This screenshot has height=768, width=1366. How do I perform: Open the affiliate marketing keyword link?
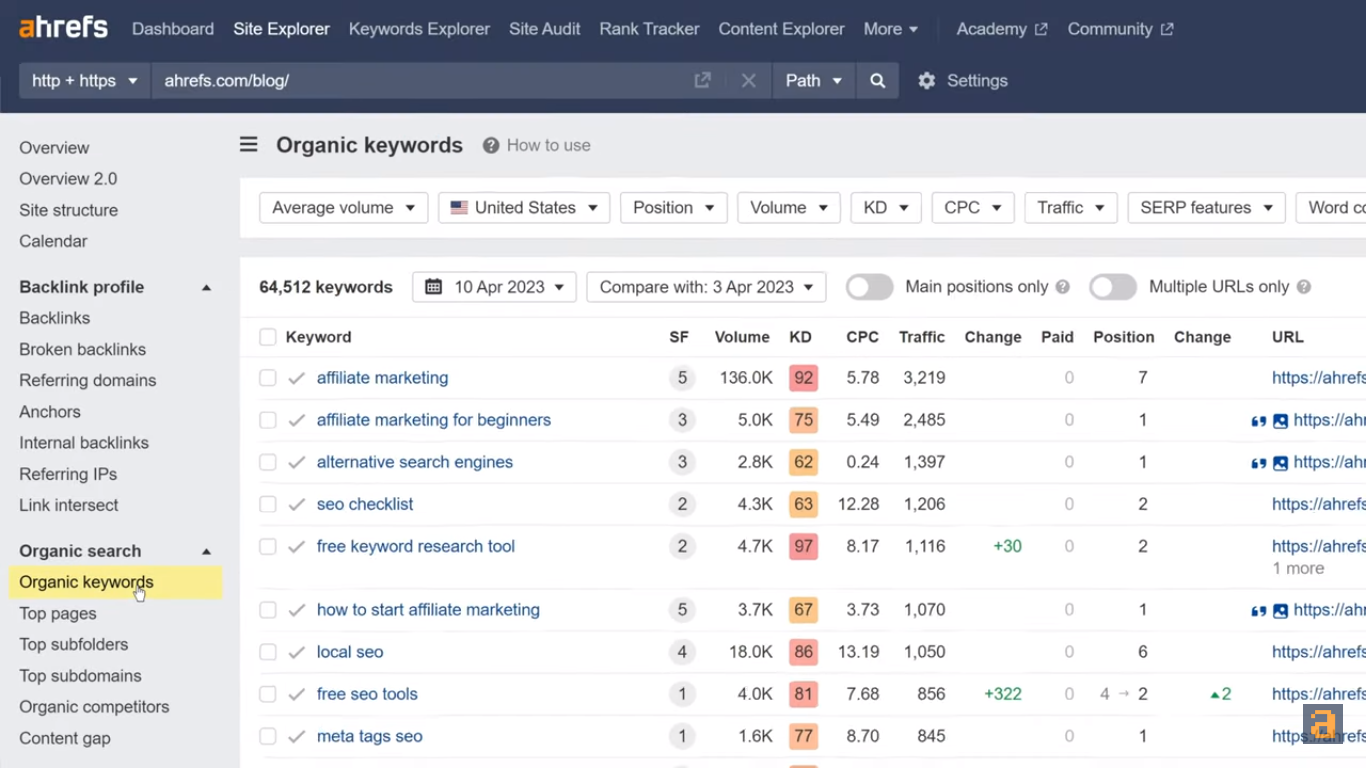(382, 378)
